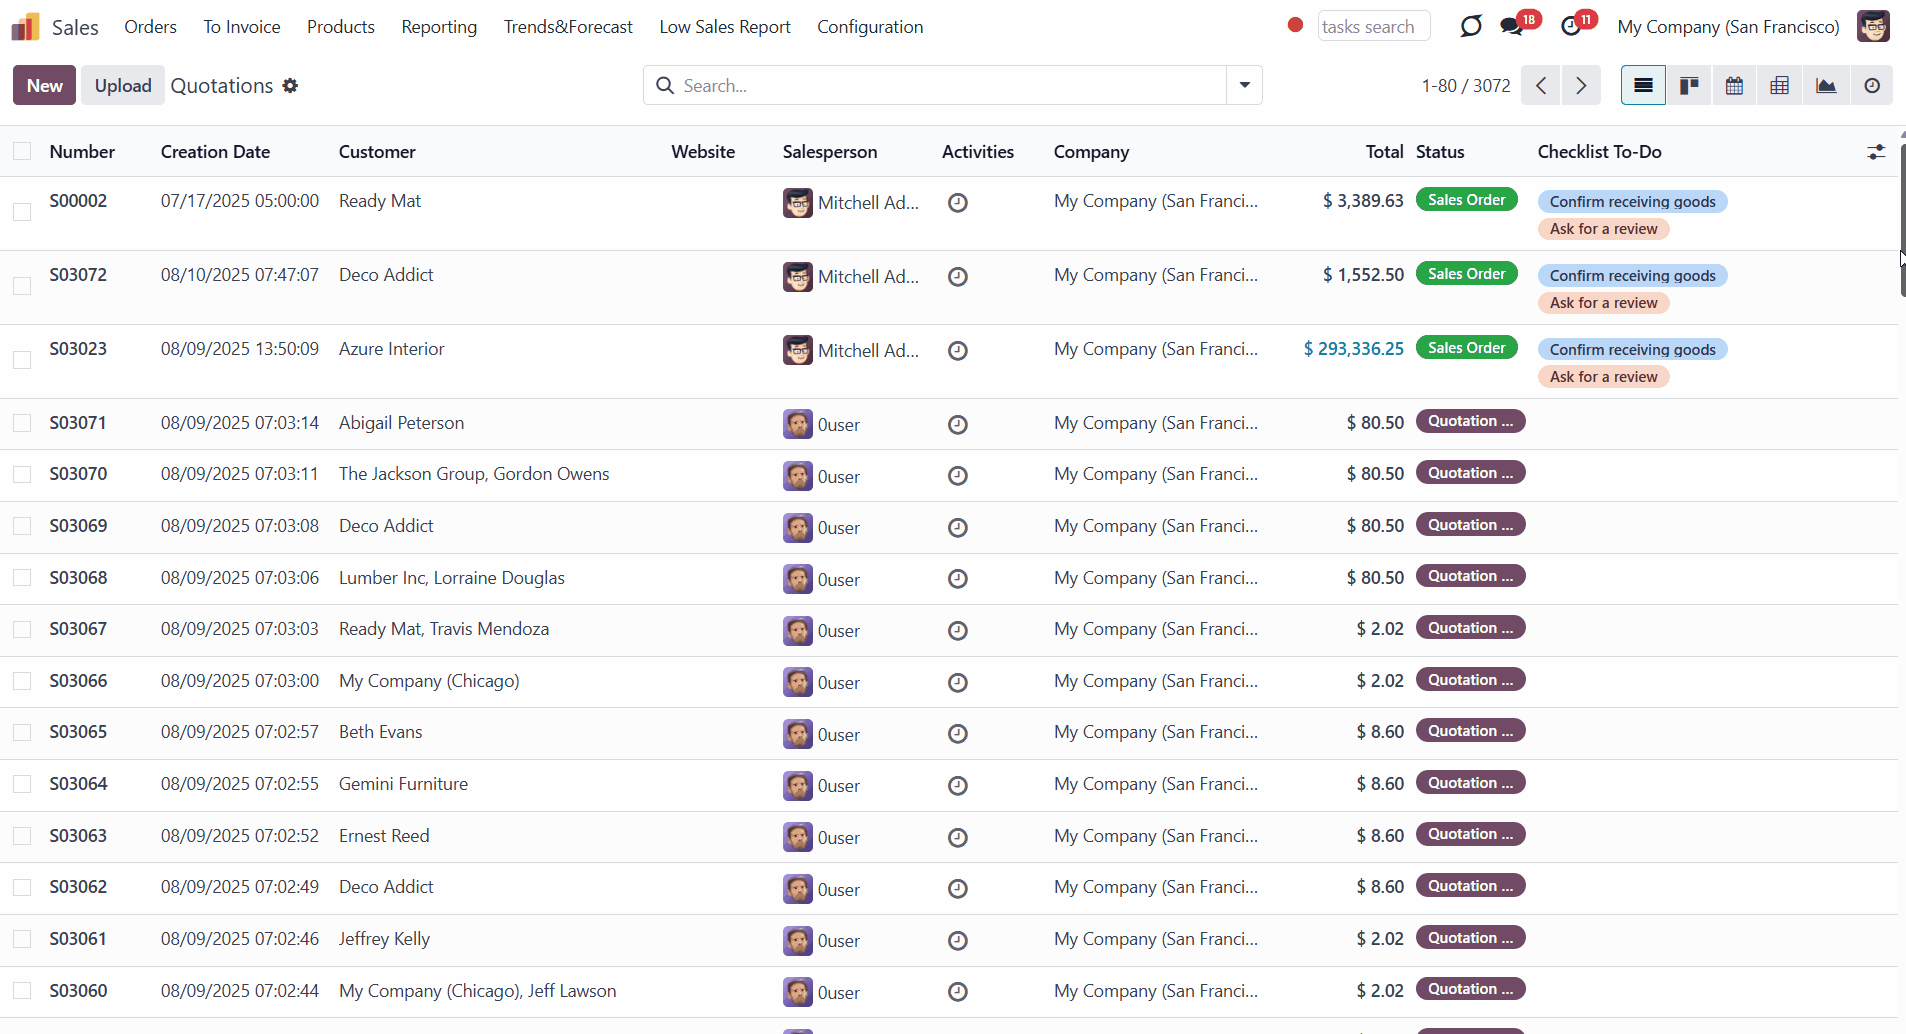Toggle select-all checkbox in header
This screenshot has width=1906, height=1034.
[x=22, y=151]
